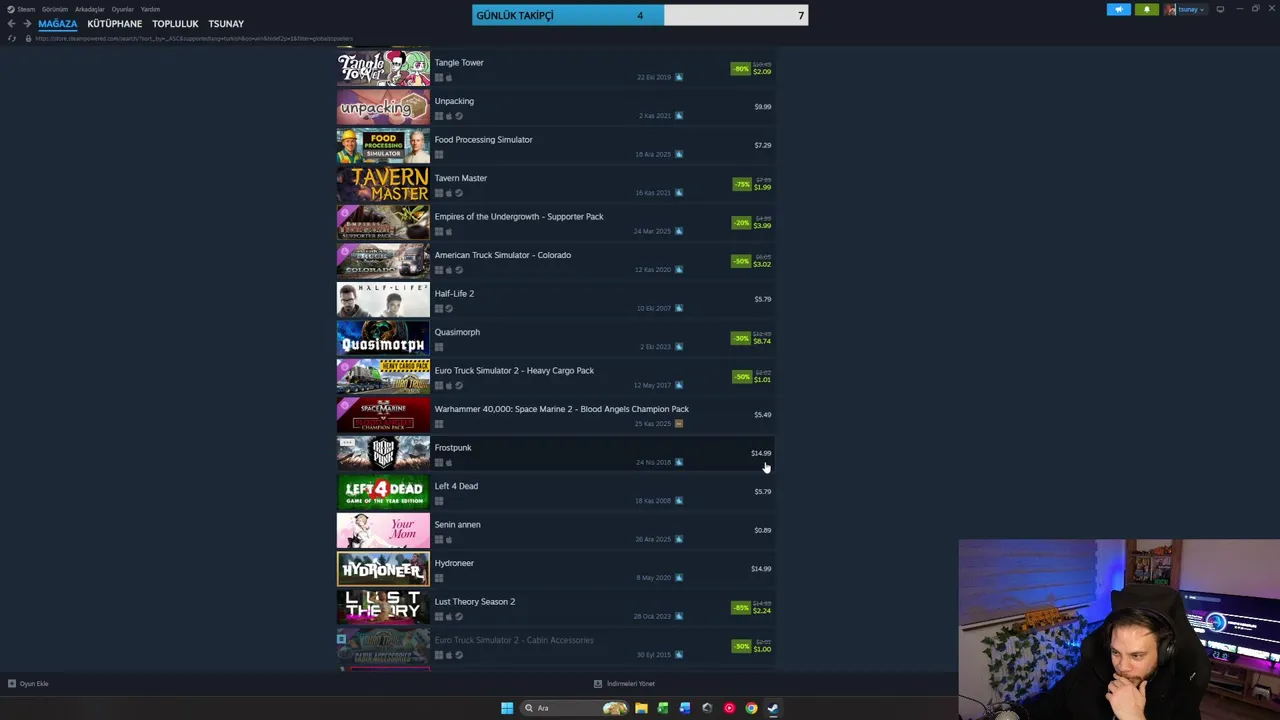Image resolution: width=1280 pixels, height=720 pixels.
Task: Open the Oyunlar menu
Action: (123, 9)
